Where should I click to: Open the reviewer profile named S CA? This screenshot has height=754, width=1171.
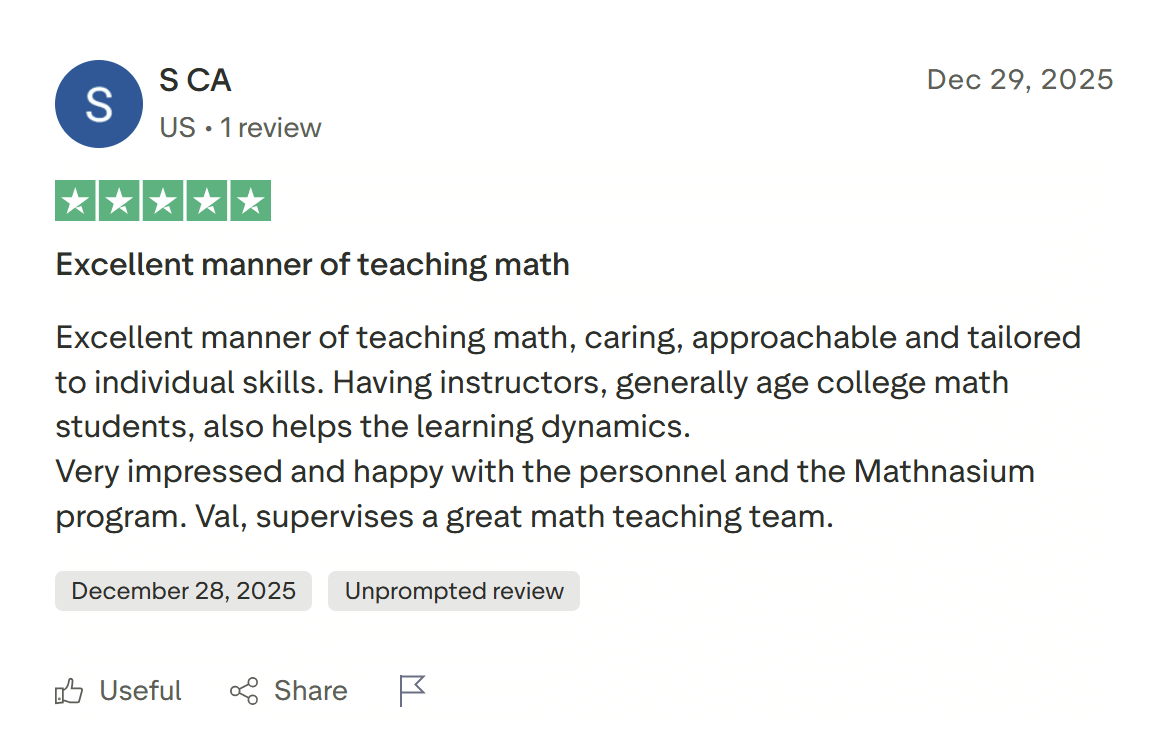tap(195, 80)
